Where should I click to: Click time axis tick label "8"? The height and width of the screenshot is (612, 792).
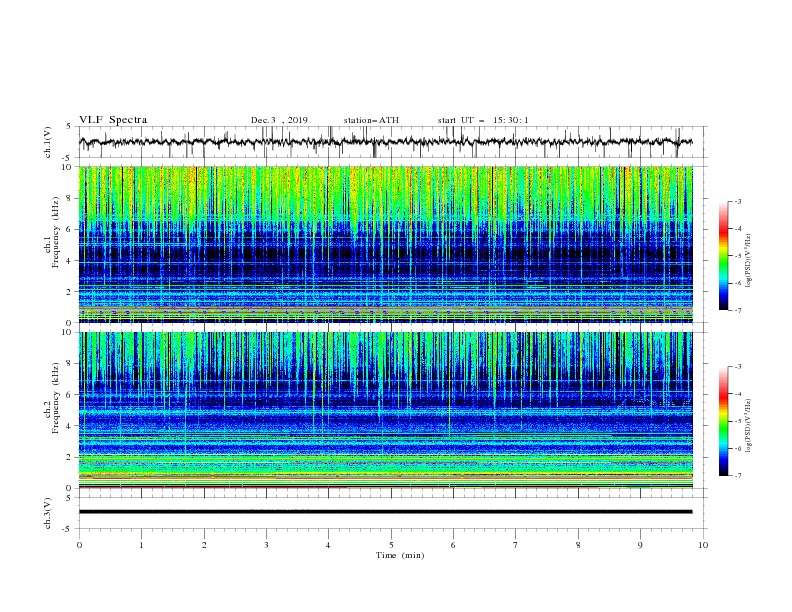click(578, 545)
